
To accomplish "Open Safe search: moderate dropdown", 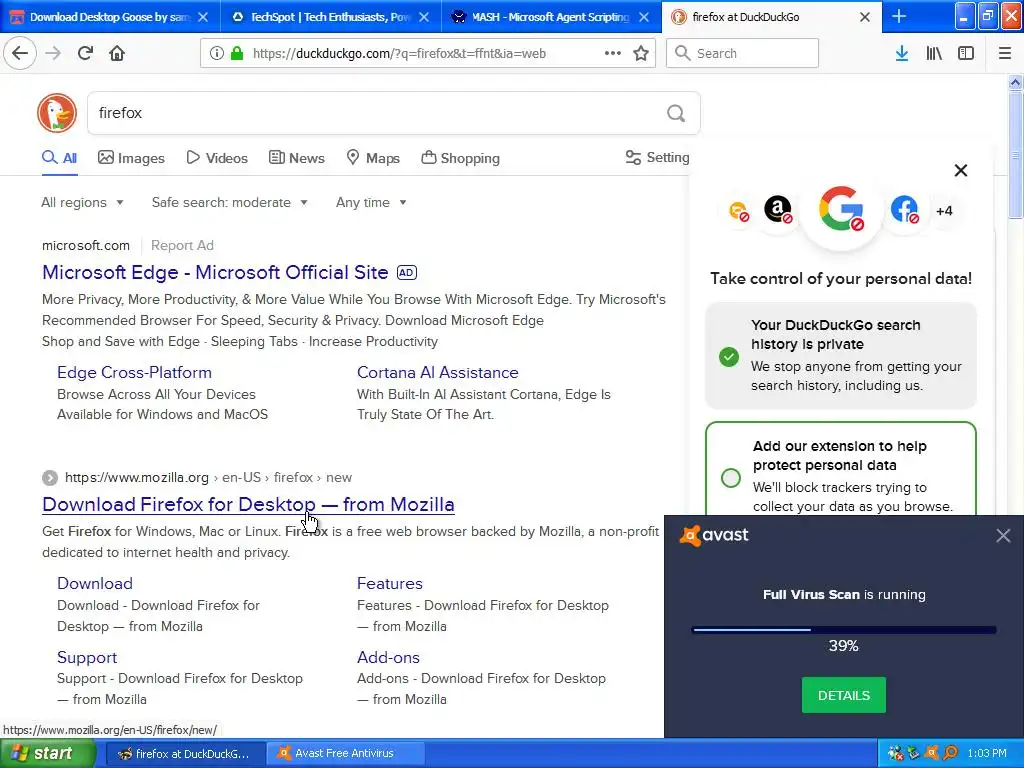I will (229, 202).
